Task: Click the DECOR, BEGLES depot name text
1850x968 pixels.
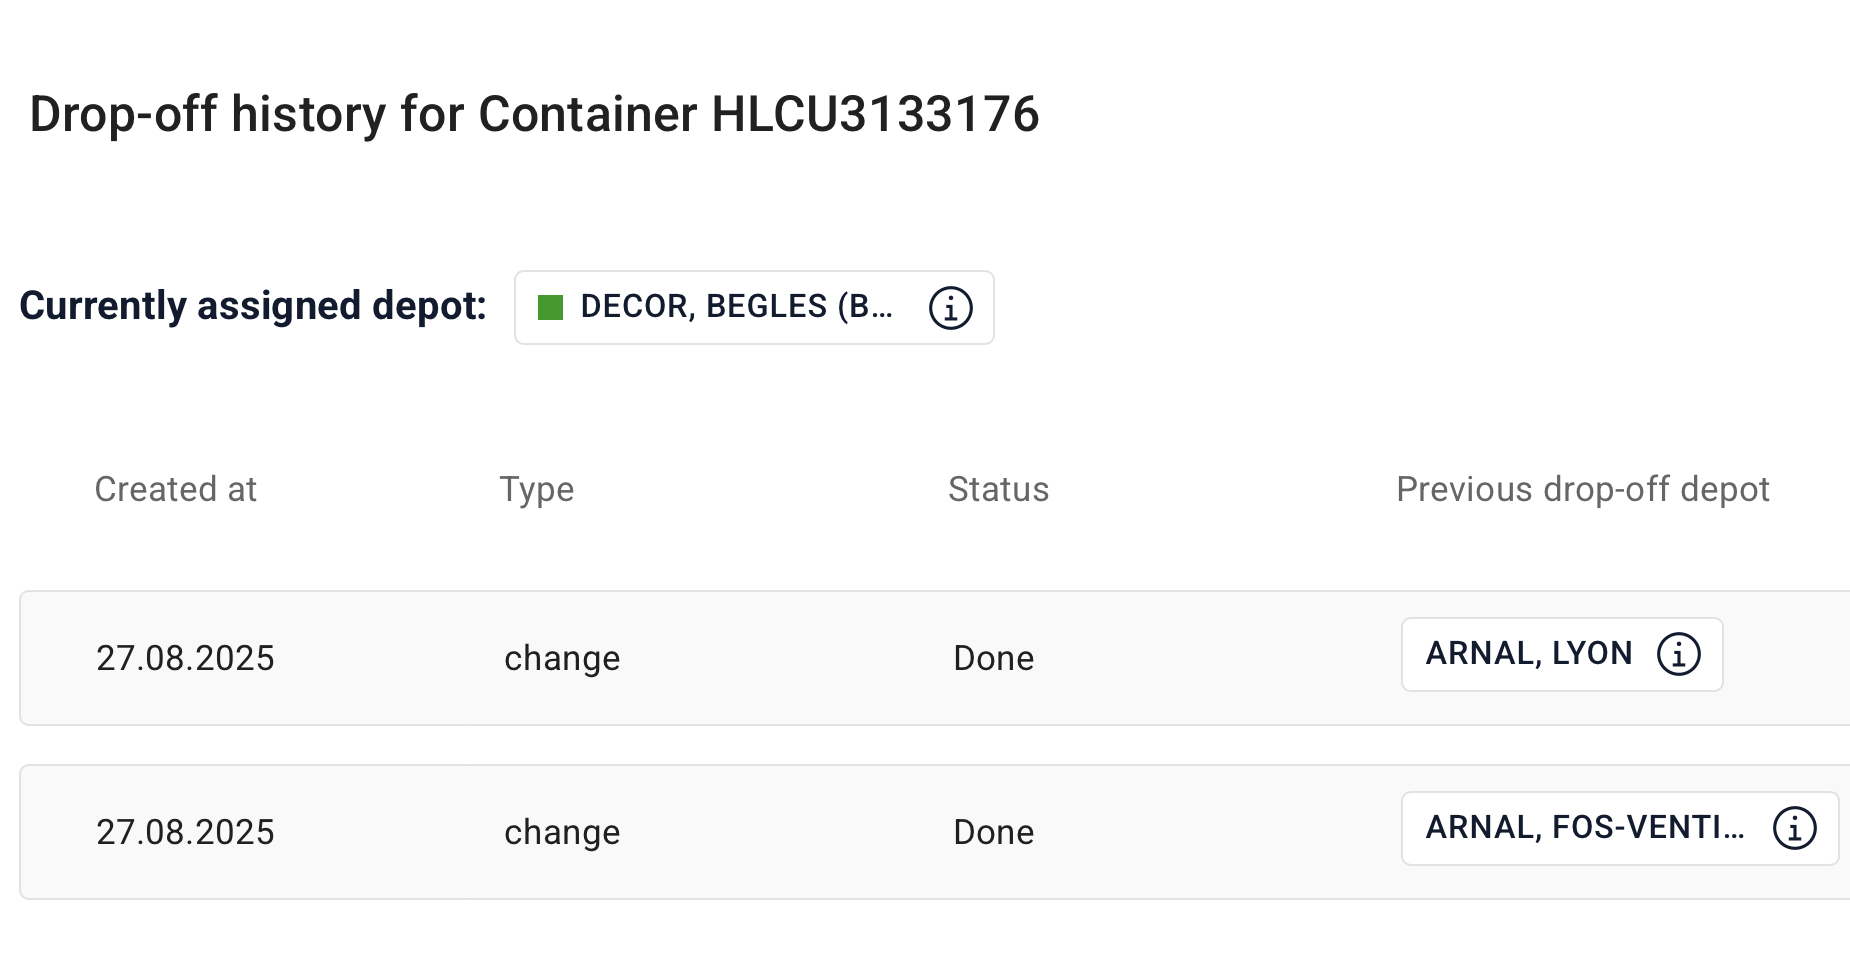Action: click(737, 306)
